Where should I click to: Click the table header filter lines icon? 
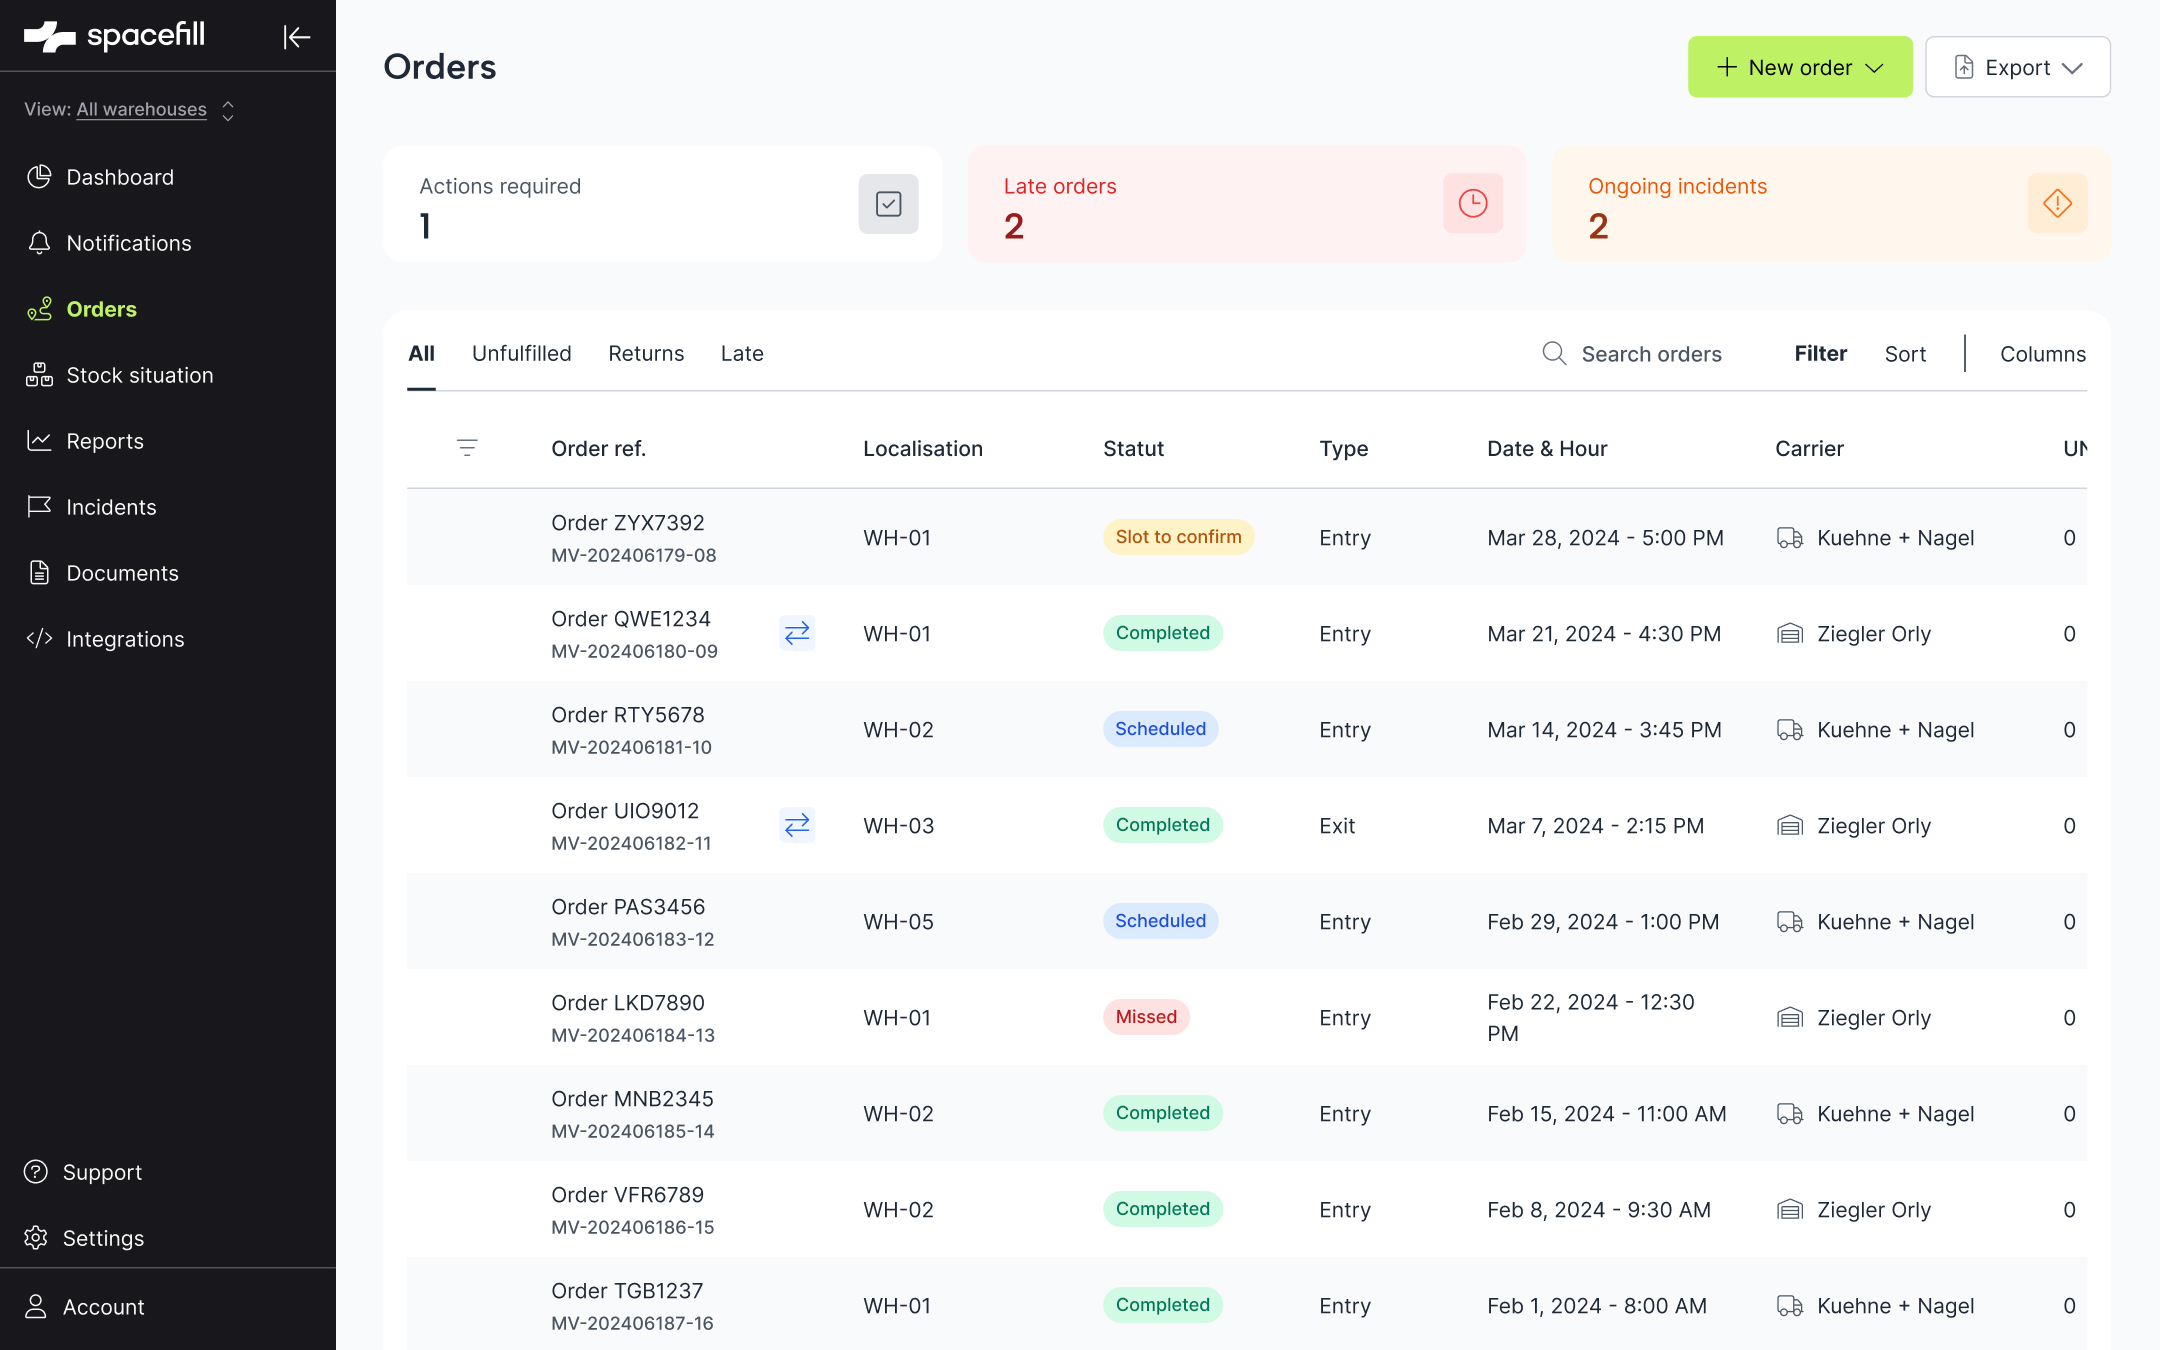coord(467,448)
